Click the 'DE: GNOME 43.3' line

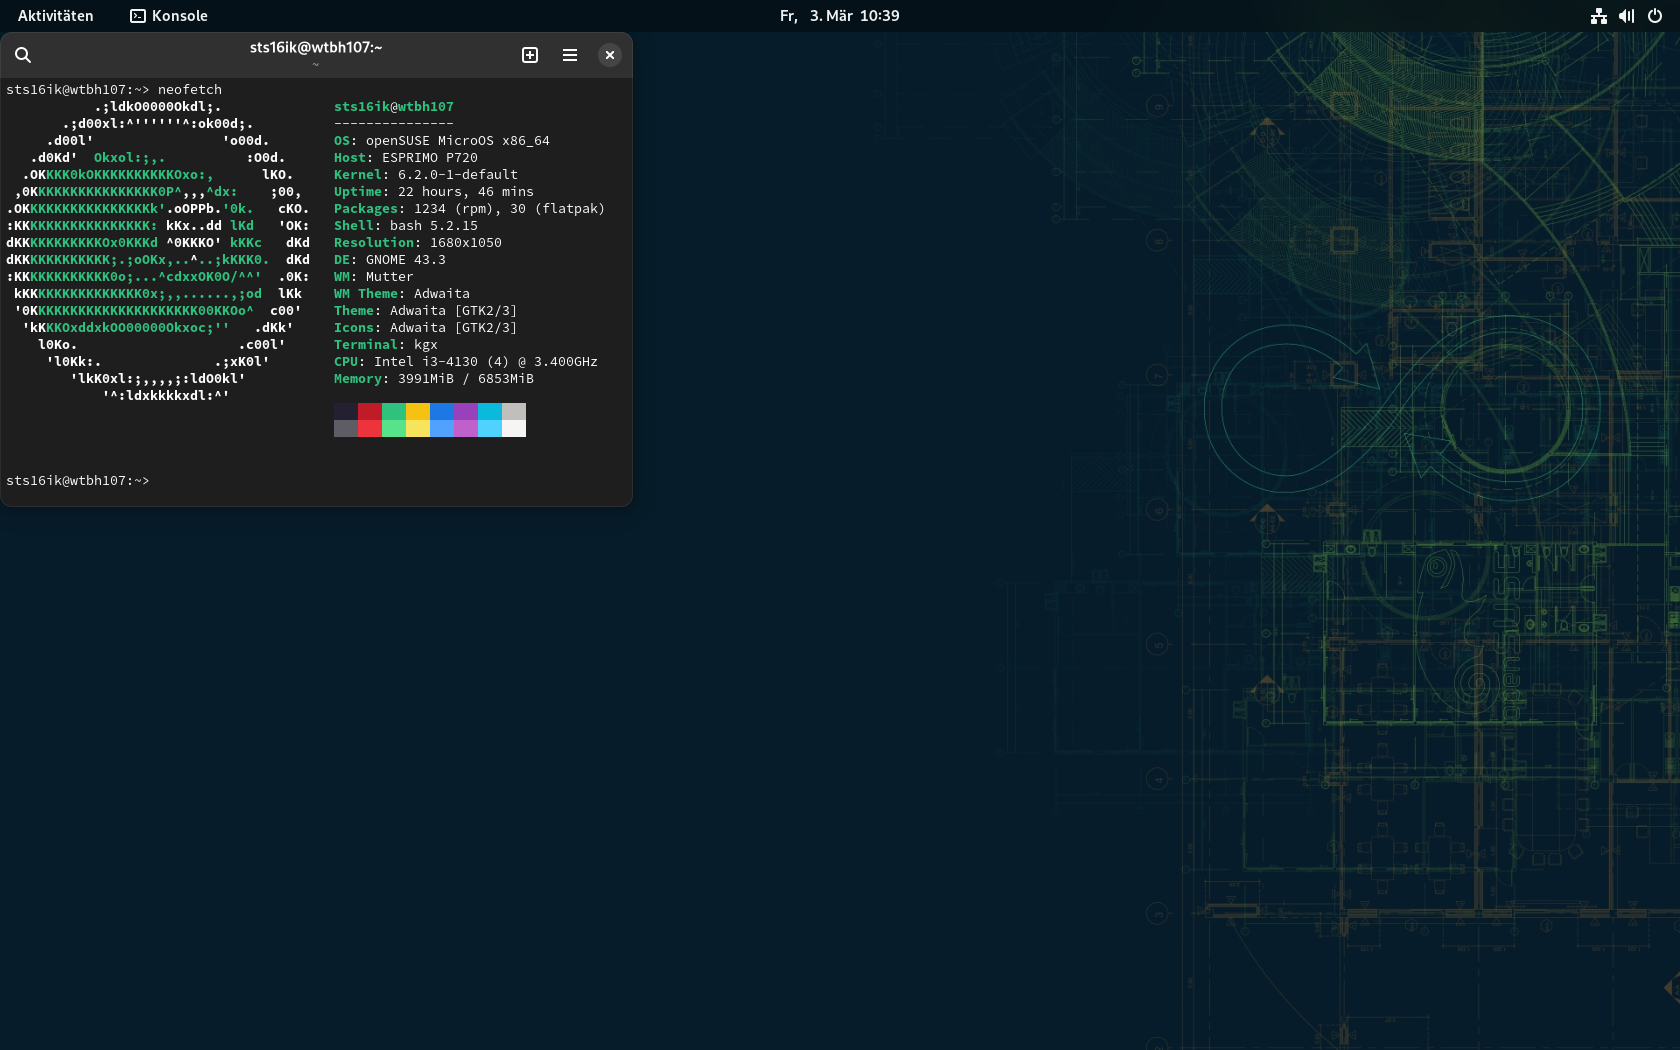point(390,260)
